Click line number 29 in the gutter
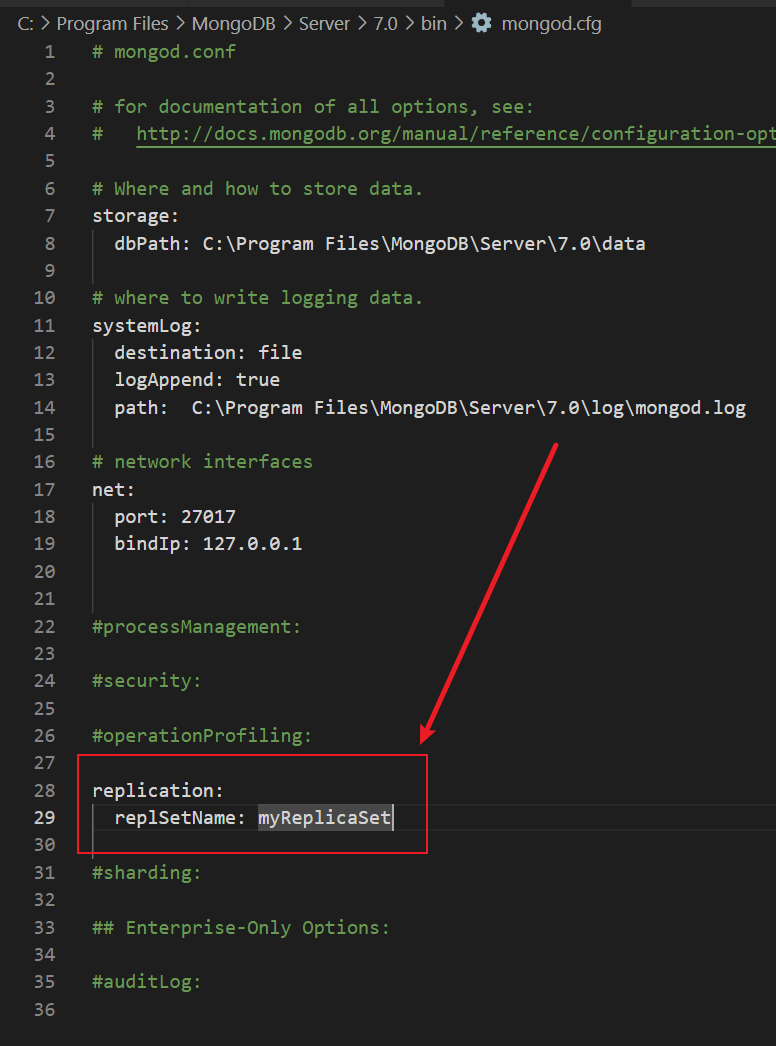 pyautogui.click(x=45, y=817)
